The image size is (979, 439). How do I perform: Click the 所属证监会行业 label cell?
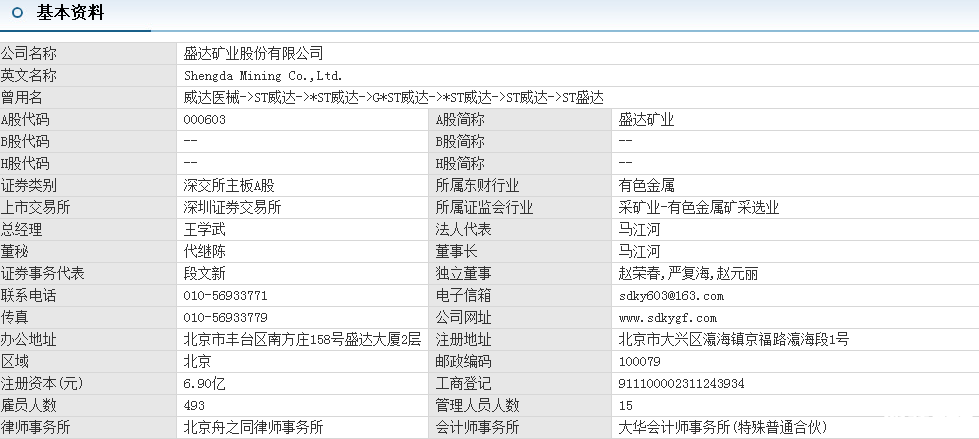[520, 207]
